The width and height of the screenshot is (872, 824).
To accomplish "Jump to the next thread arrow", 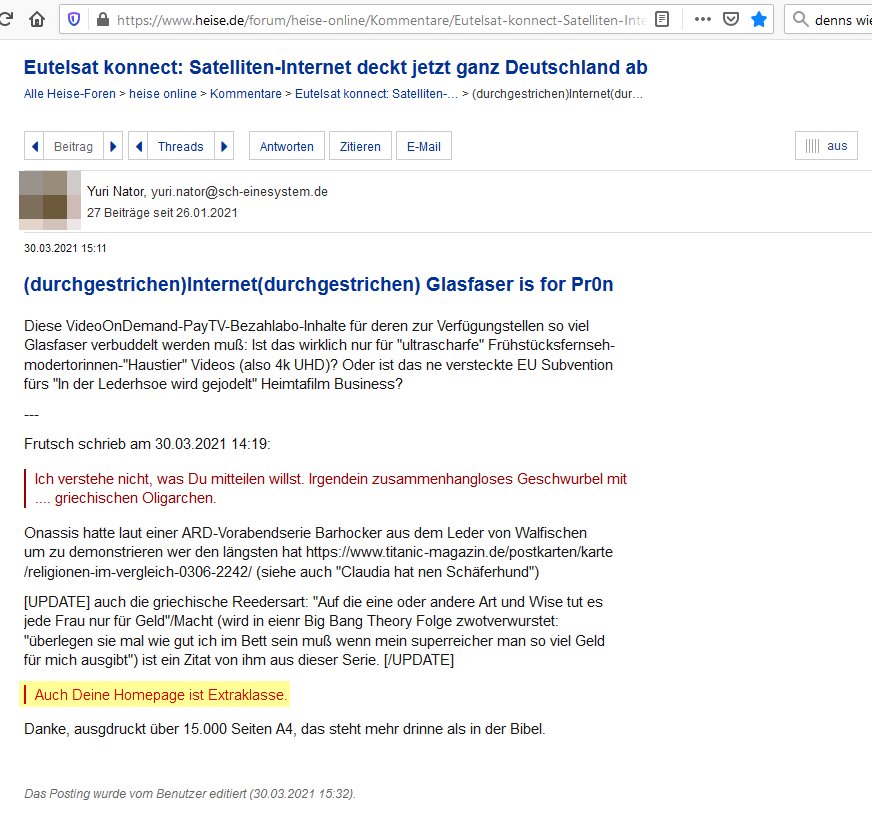I will coord(224,146).
